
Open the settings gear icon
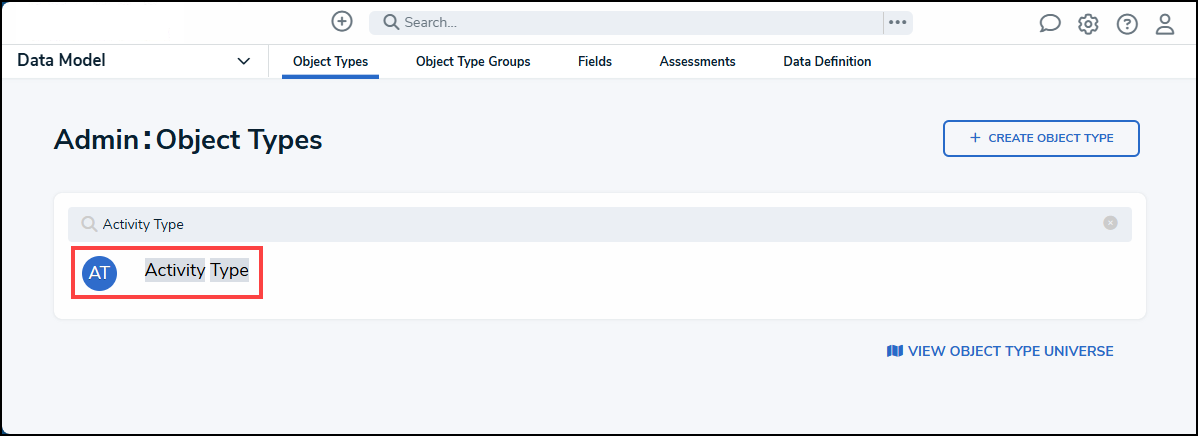(1088, 24)
